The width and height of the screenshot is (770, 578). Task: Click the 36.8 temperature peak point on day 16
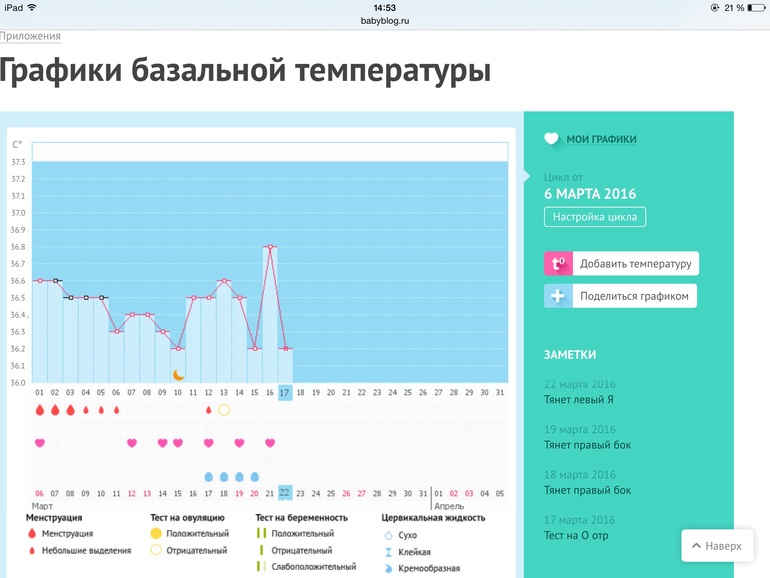coord(270,247)
